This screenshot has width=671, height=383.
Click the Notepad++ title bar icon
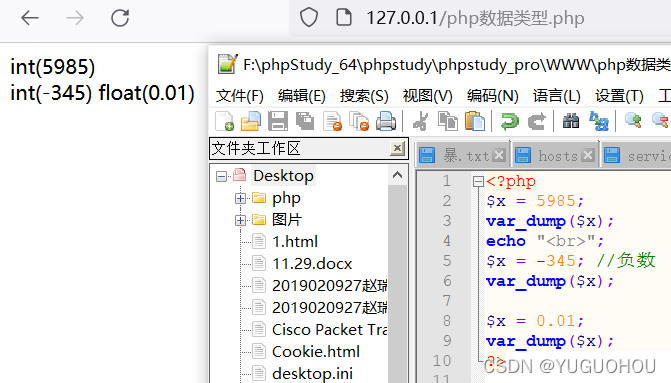pyautogui.click(x=227, y=64)
